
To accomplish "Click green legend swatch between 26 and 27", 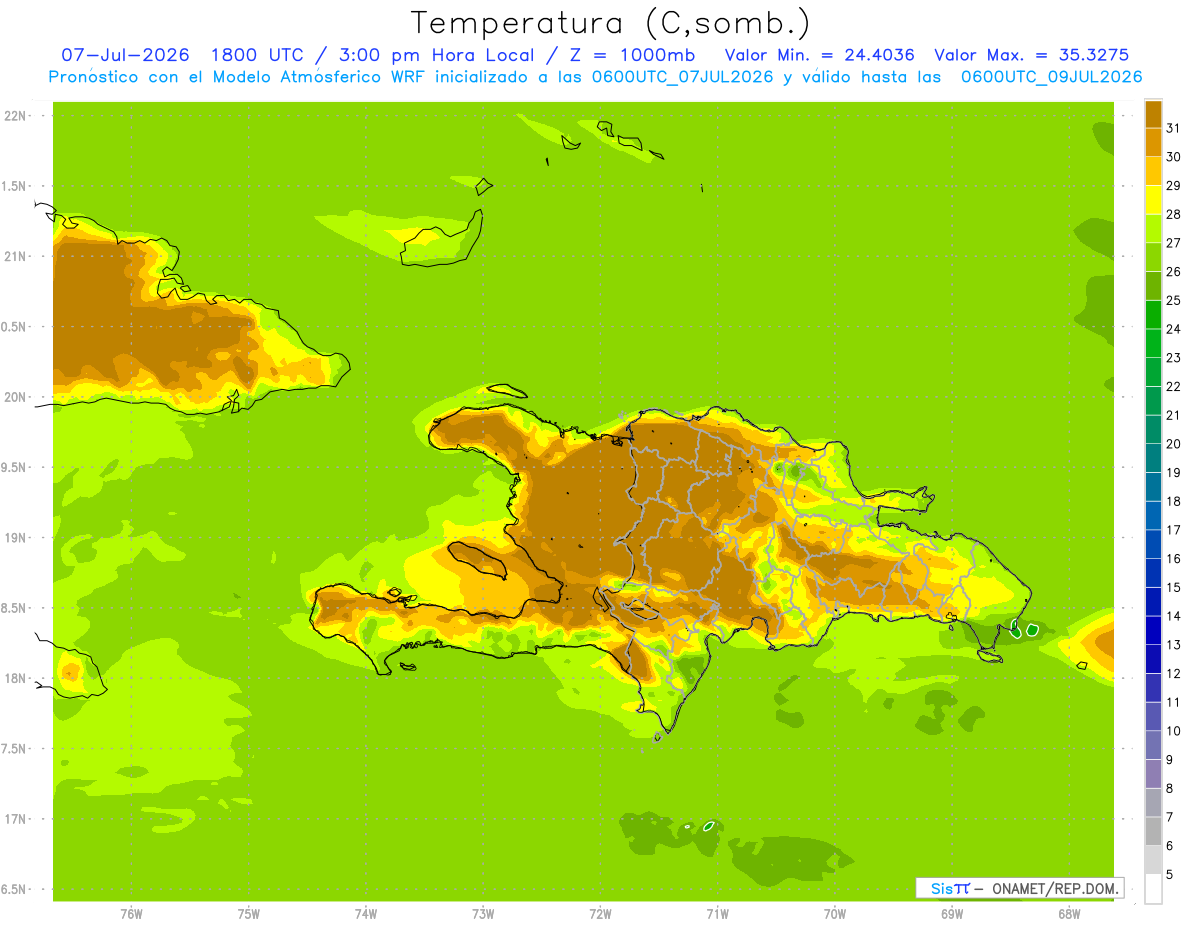I will point(1153,257).
